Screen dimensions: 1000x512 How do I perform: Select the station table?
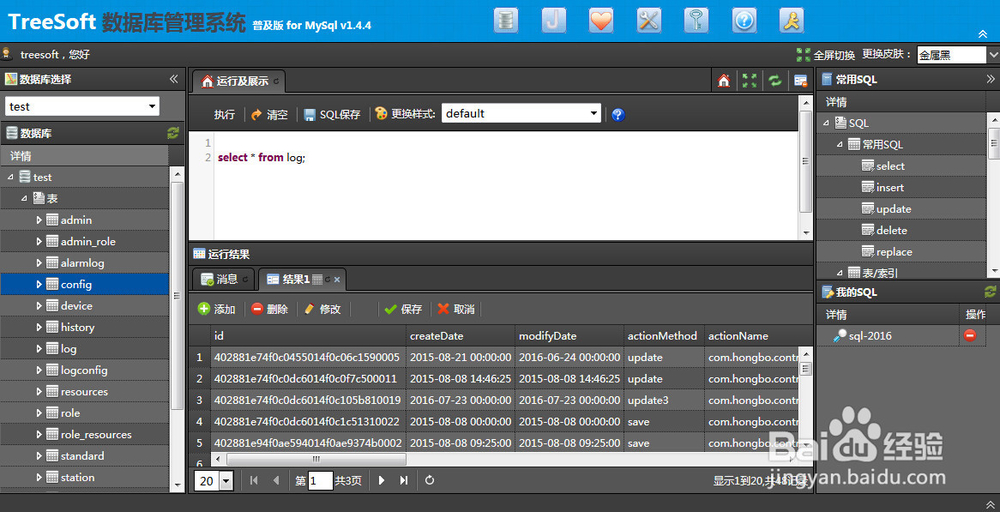[77, 477]
